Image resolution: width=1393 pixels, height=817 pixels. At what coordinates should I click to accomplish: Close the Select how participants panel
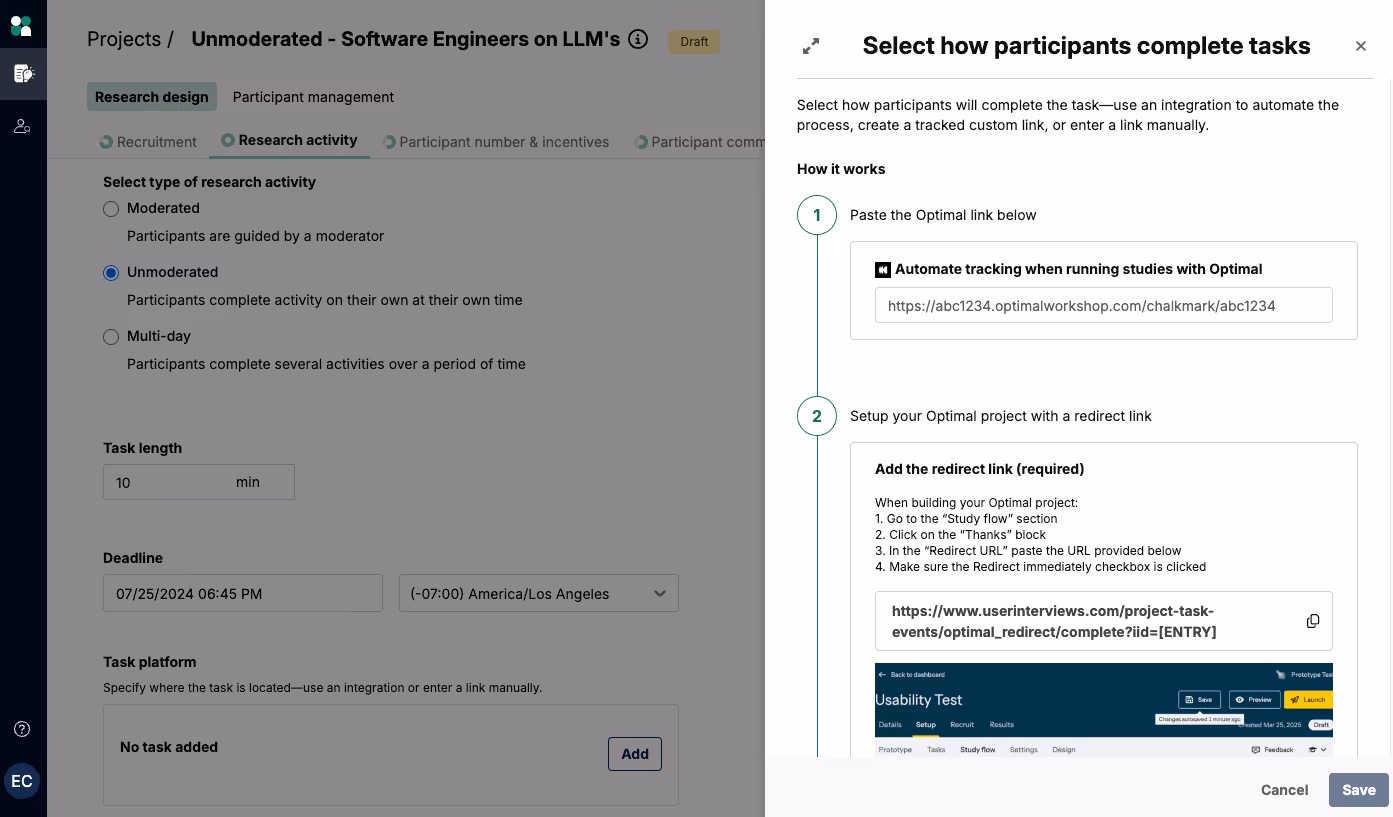pyautogui.click(x=1360, y=46)
